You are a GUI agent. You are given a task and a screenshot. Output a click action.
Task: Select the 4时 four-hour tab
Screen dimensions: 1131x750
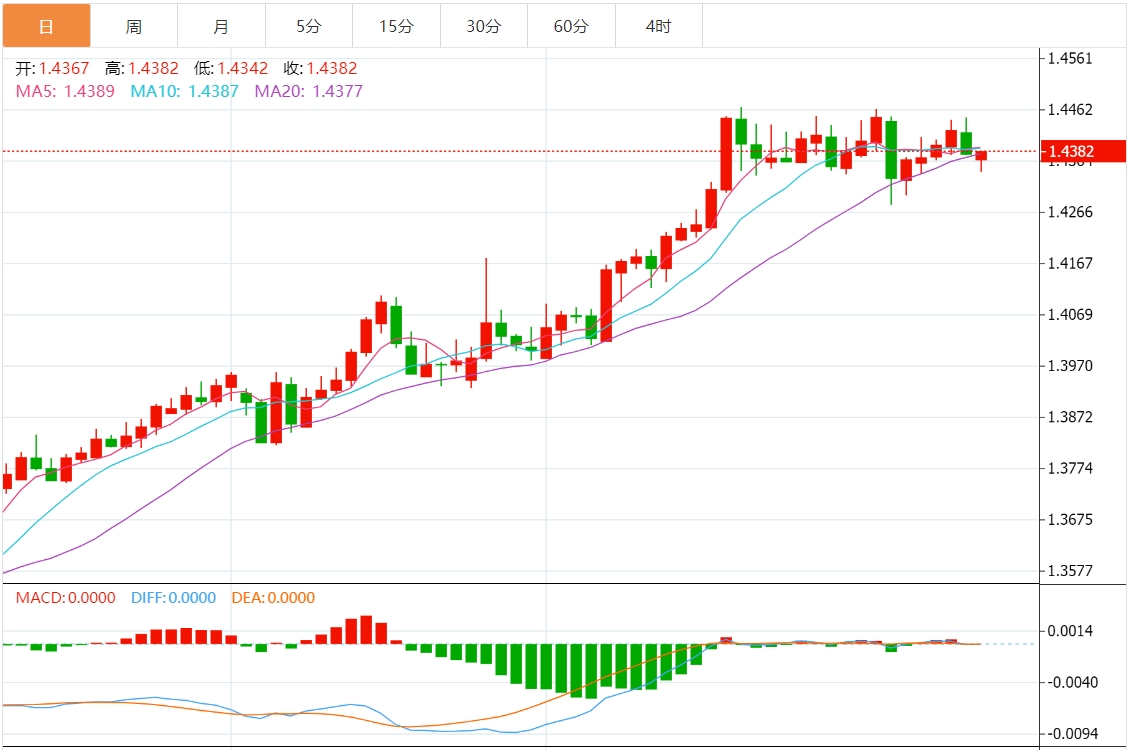point(659,27)
